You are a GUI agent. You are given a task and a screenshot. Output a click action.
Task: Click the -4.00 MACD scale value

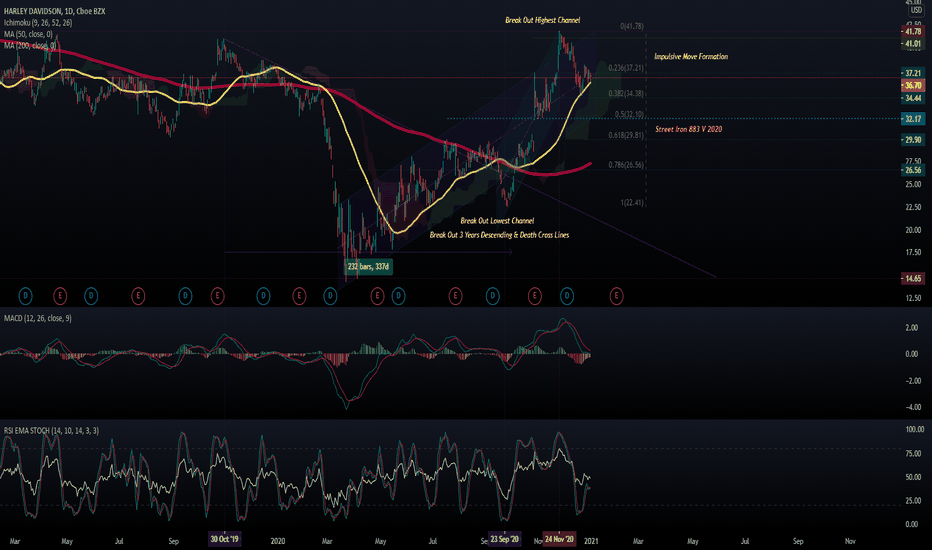tap(912, 407)
